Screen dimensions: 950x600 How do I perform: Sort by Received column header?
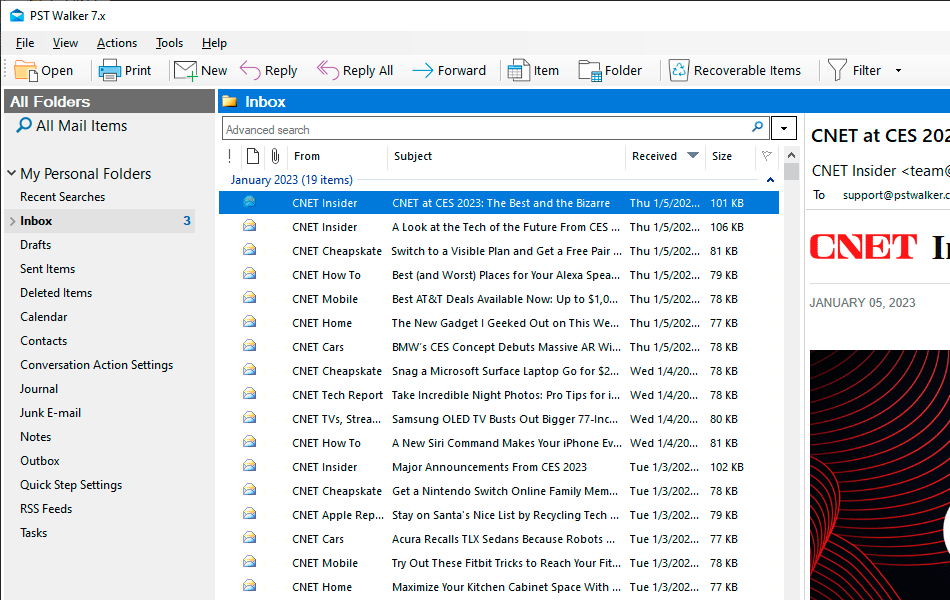[x=654, y=156]
